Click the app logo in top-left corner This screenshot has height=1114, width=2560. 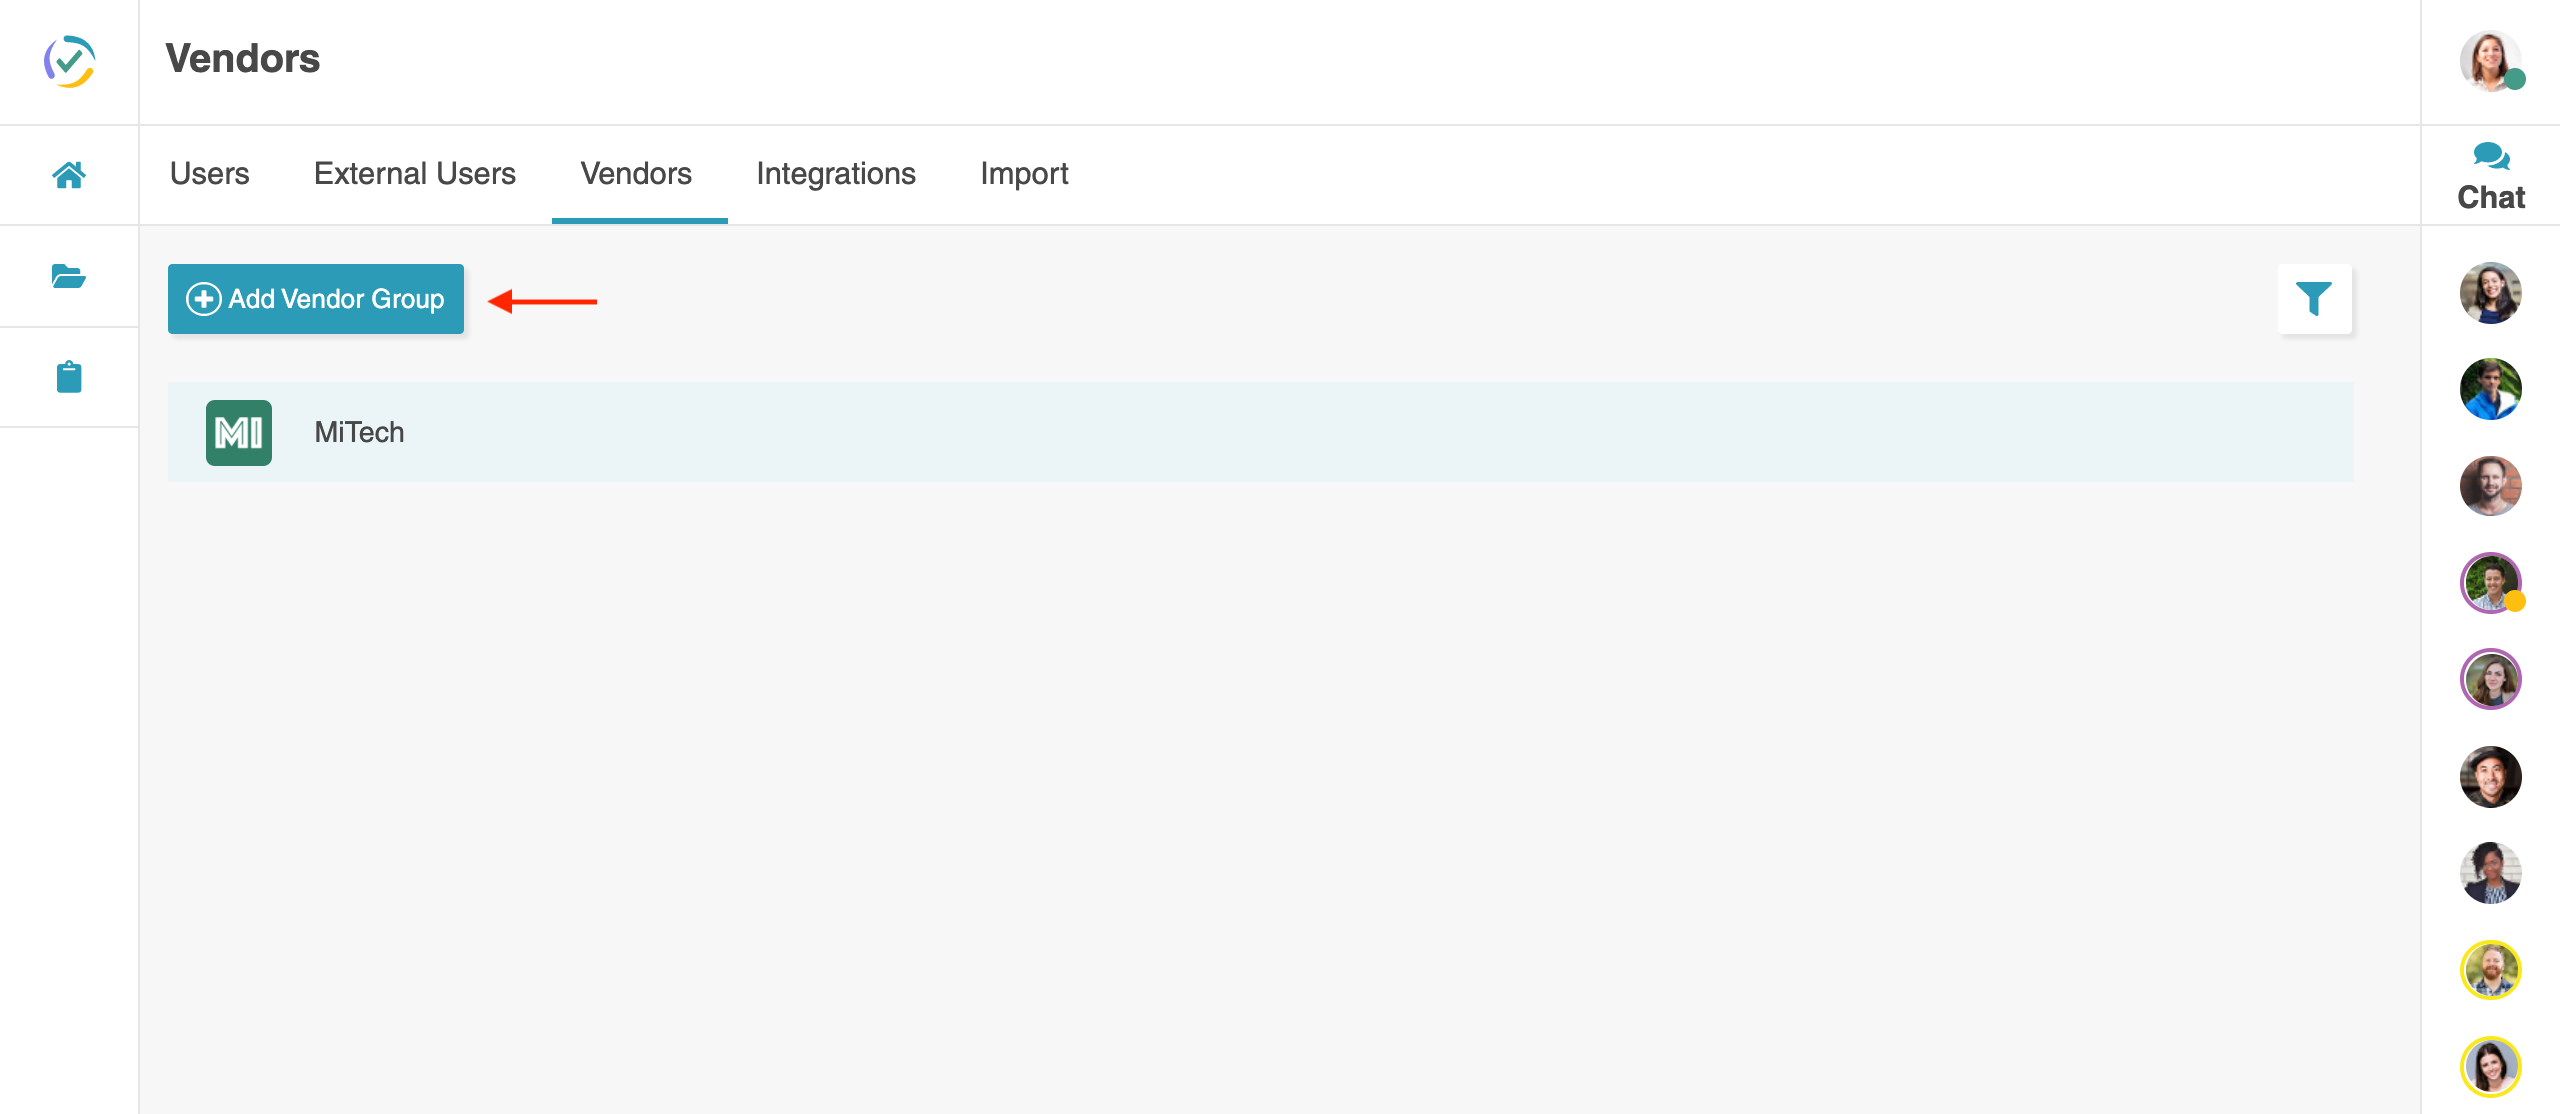[69, 61]
